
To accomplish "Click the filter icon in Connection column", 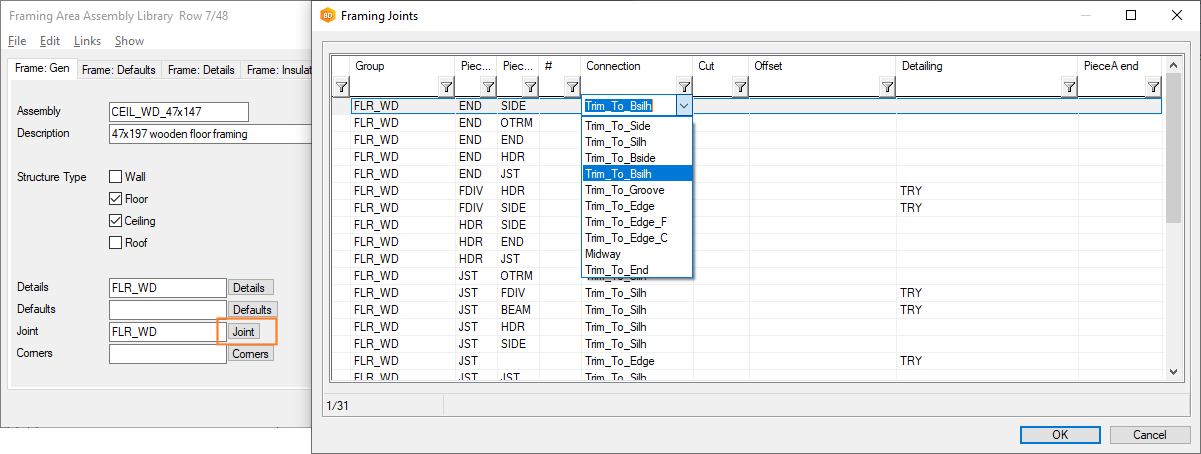I will (x=684, y=88).
